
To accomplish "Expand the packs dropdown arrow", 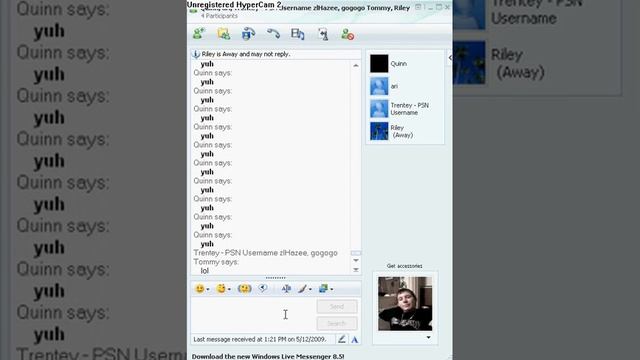I will tap(331, 289).
